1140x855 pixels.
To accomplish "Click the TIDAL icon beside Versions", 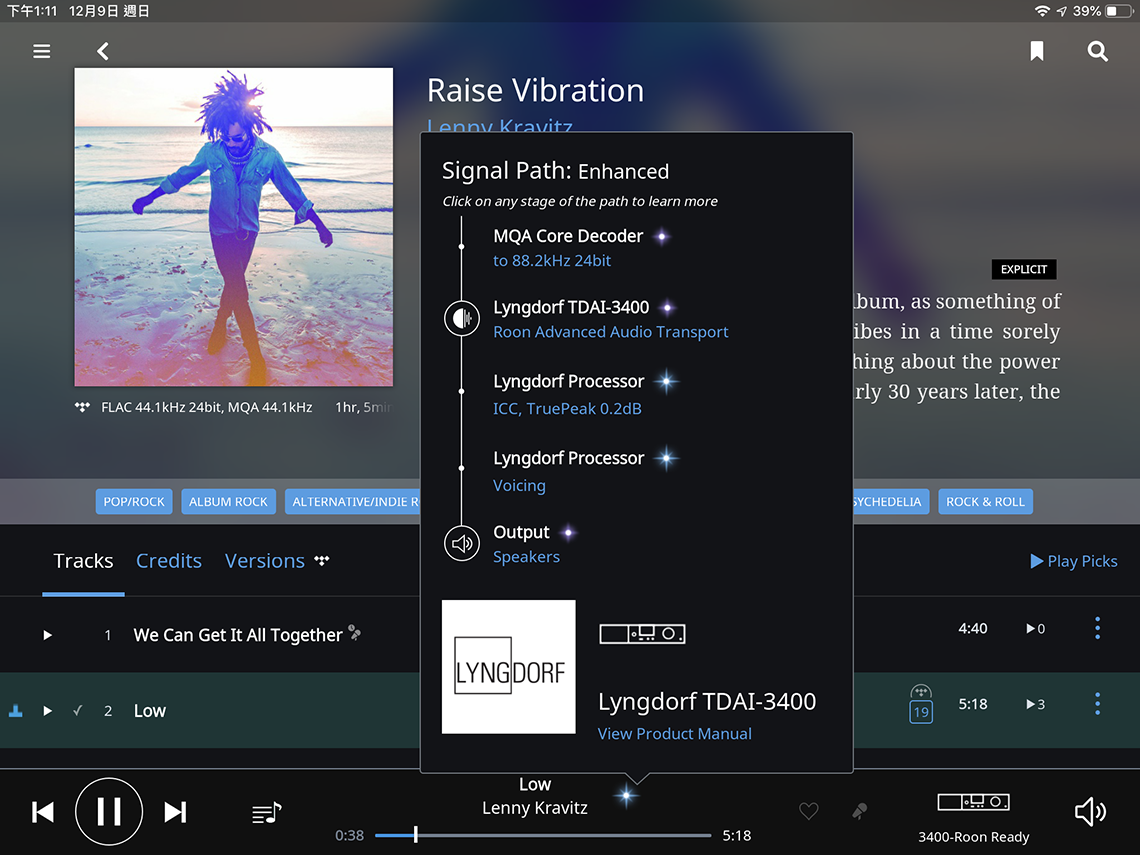I will pyautogui.click(x=322, y=561).
